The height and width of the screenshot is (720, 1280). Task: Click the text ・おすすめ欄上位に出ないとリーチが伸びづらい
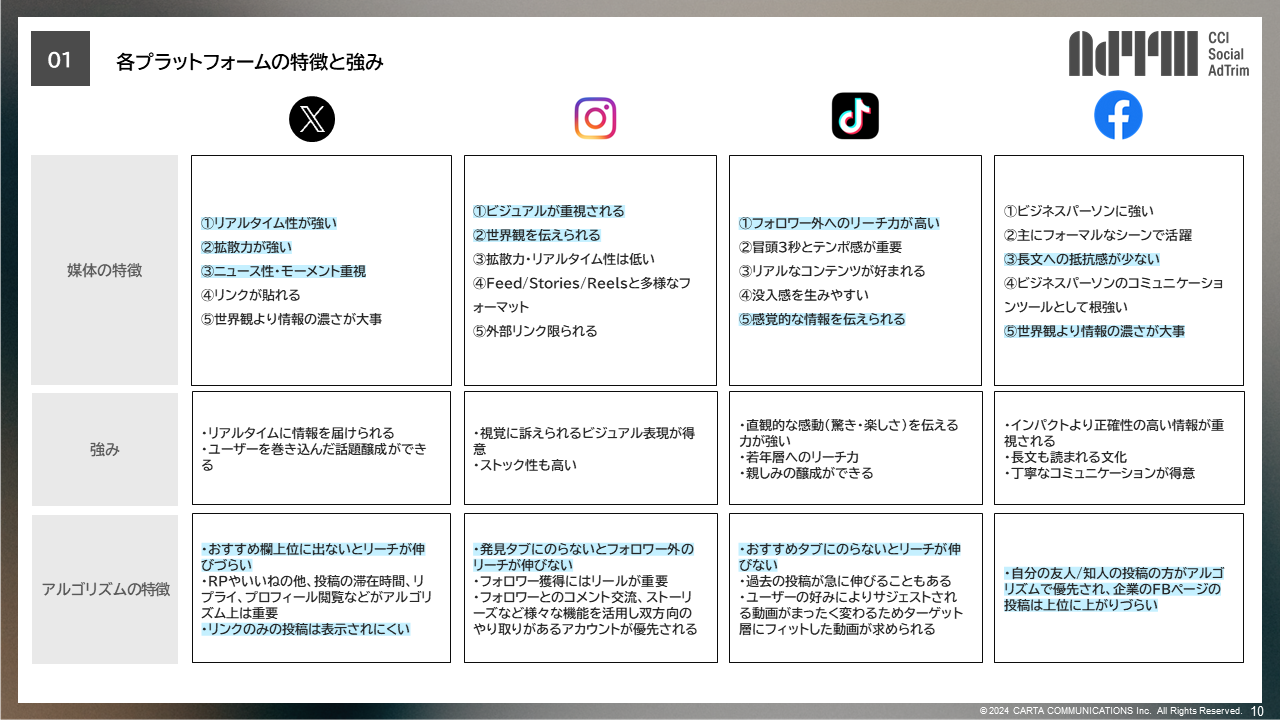(313, 557)
